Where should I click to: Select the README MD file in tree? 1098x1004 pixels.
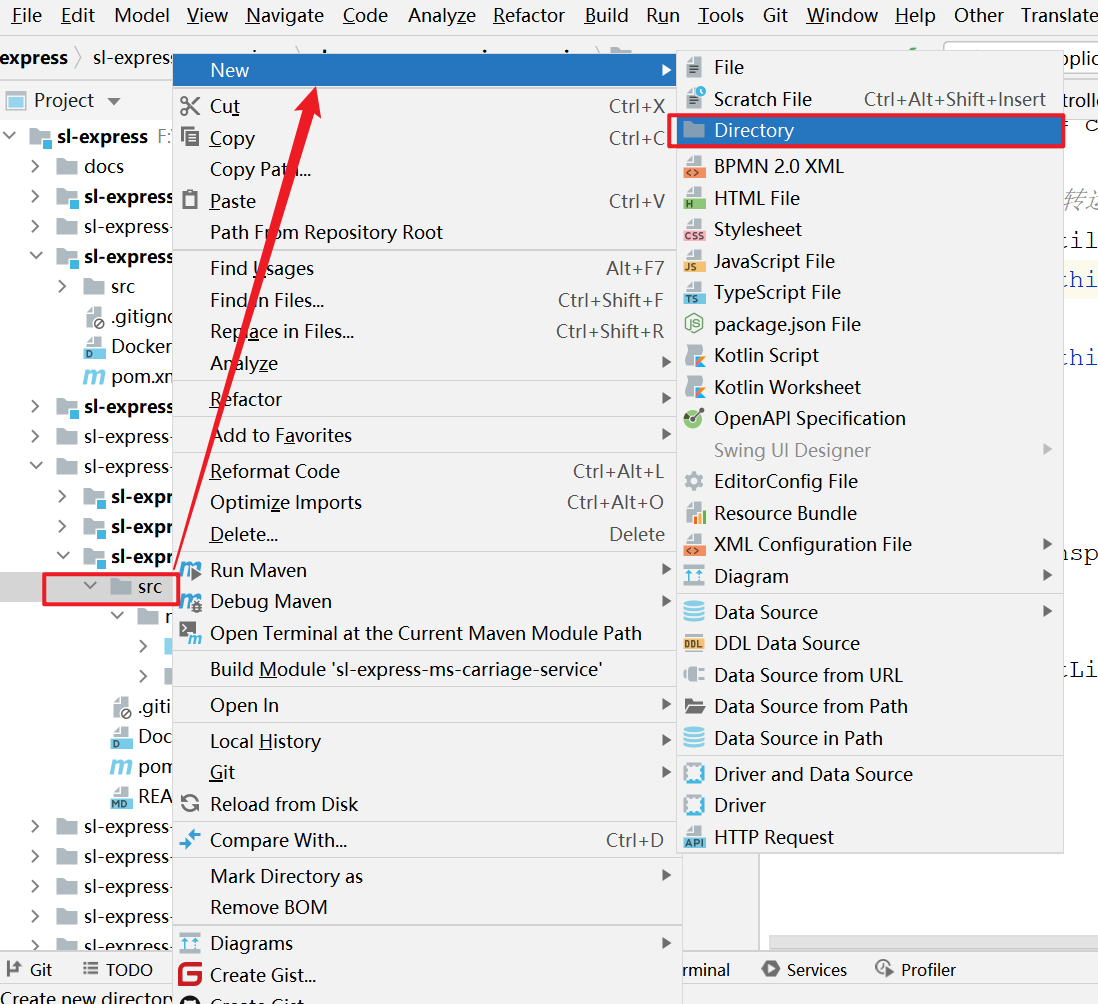coord(142,796)
